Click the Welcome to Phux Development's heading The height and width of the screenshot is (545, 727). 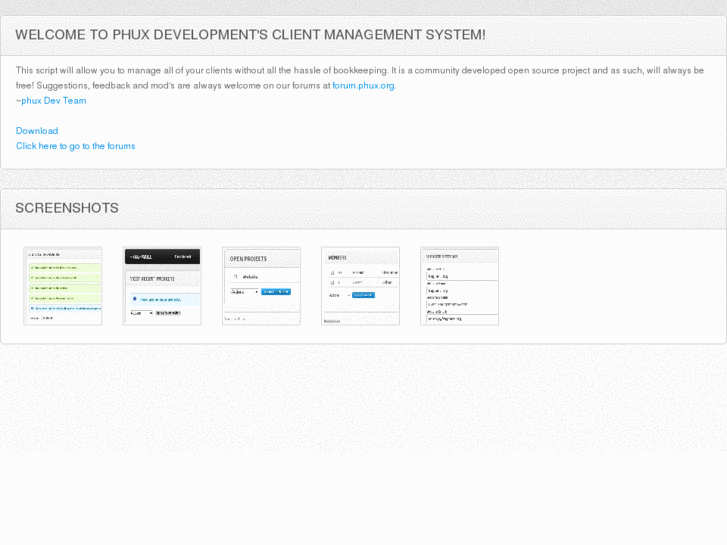tap(250, 35)
